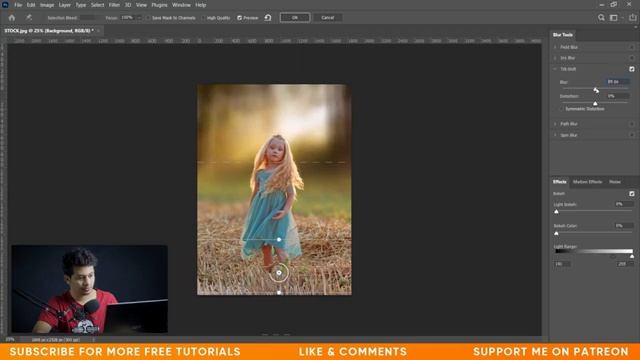Enable Save Mask to Channels checkbox
Image resolution: width=640 pixels, height=360 pixels.
[148, 18]
